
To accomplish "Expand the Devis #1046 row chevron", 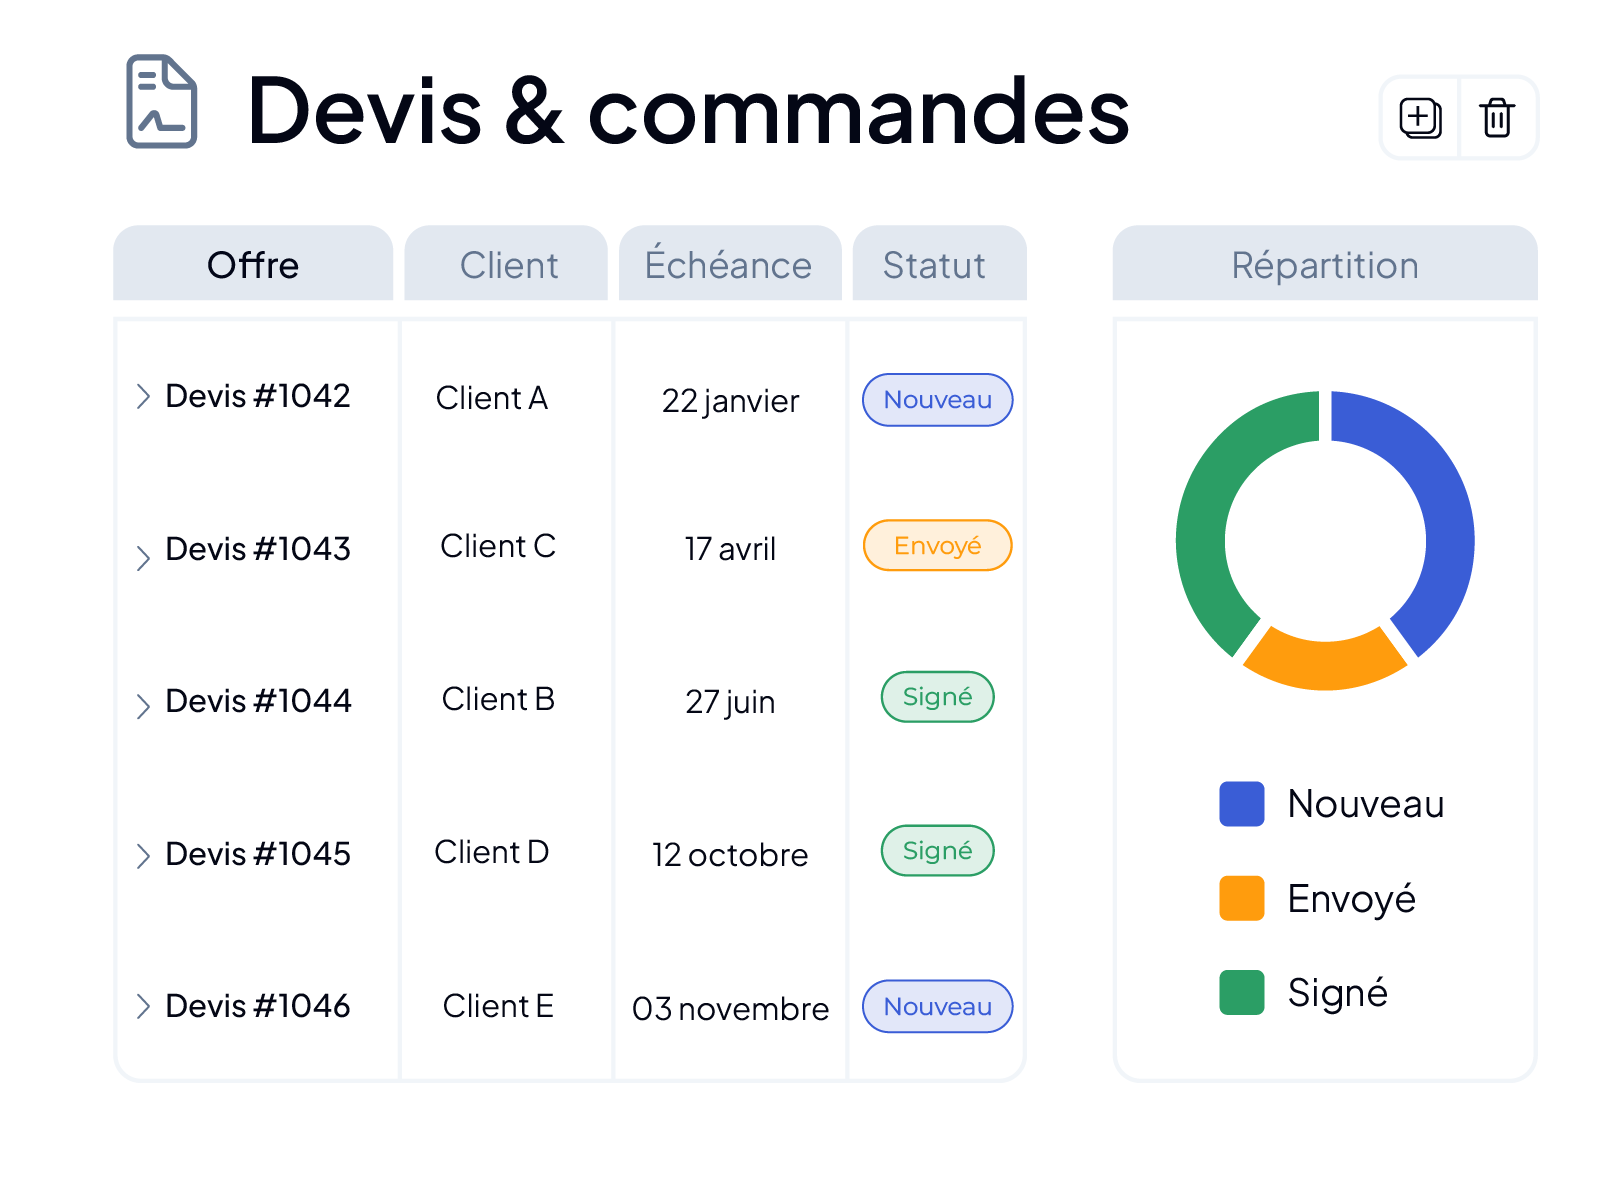I will tap(143, 1006).
